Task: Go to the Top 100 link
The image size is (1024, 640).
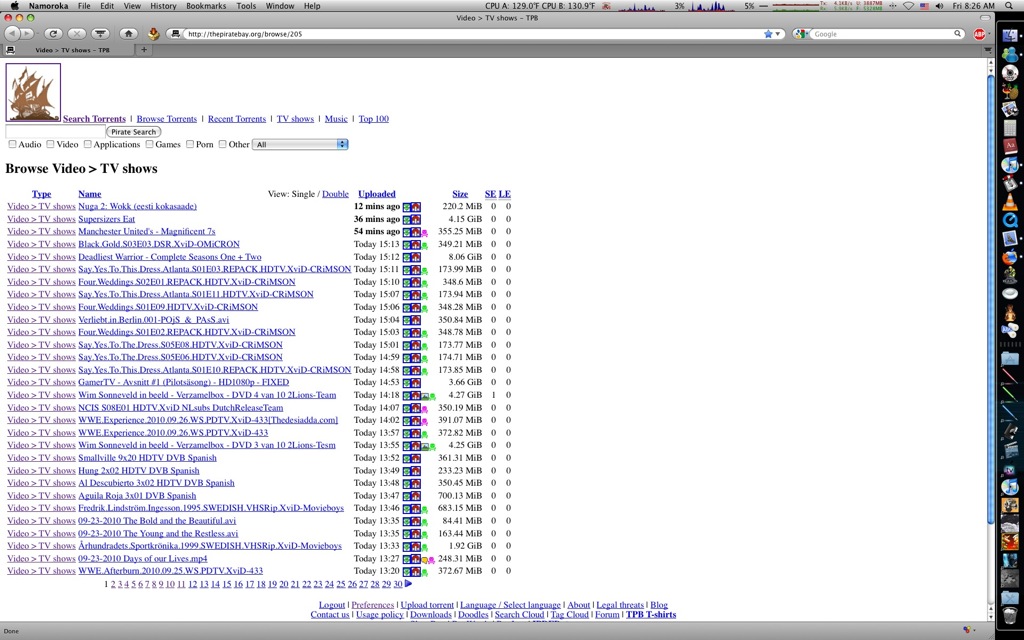Action: (374, 119)
